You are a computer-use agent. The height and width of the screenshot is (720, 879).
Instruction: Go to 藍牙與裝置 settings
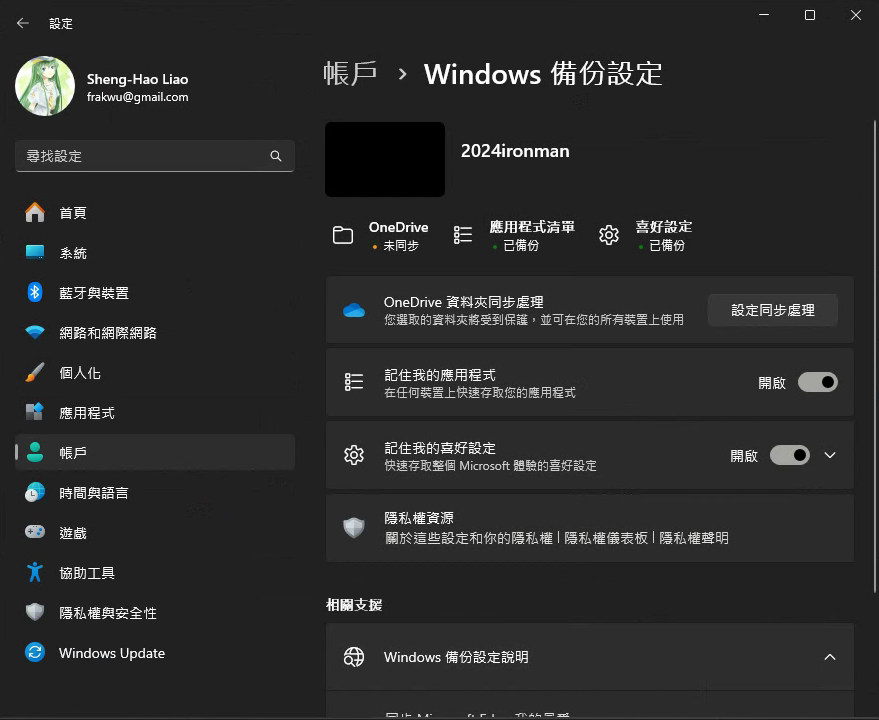coord(155,292)
